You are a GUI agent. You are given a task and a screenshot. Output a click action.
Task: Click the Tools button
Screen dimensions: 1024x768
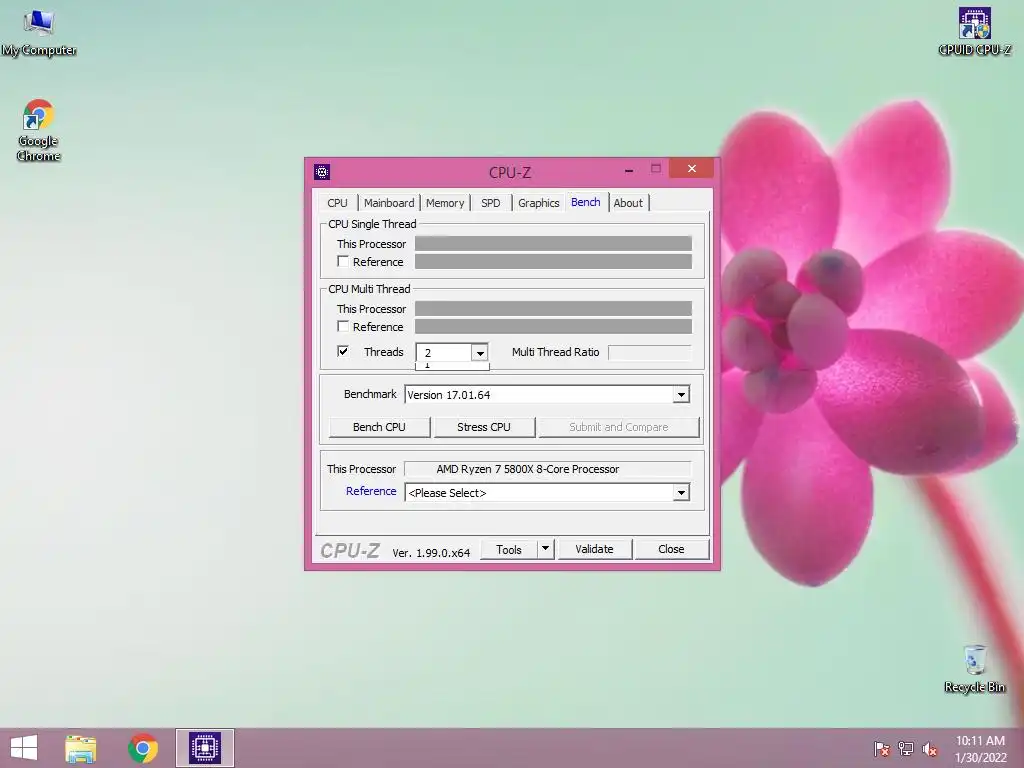coord(509,549)
